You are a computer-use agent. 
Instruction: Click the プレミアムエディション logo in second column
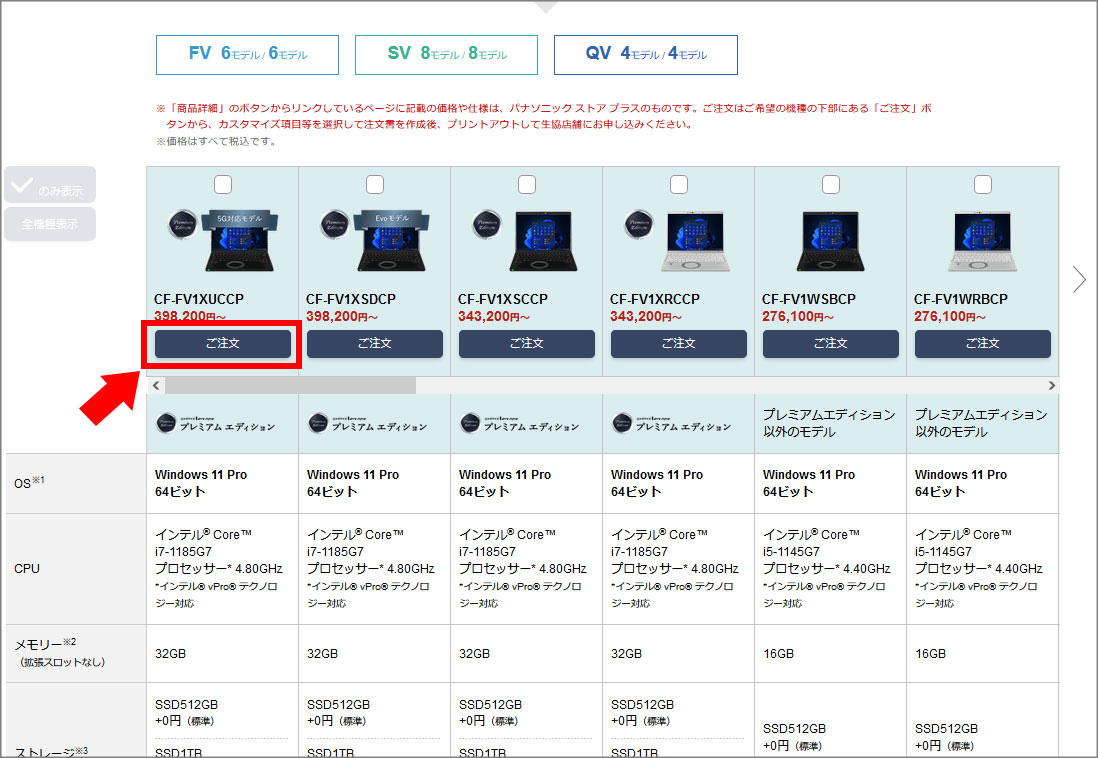tap(368, 424)
